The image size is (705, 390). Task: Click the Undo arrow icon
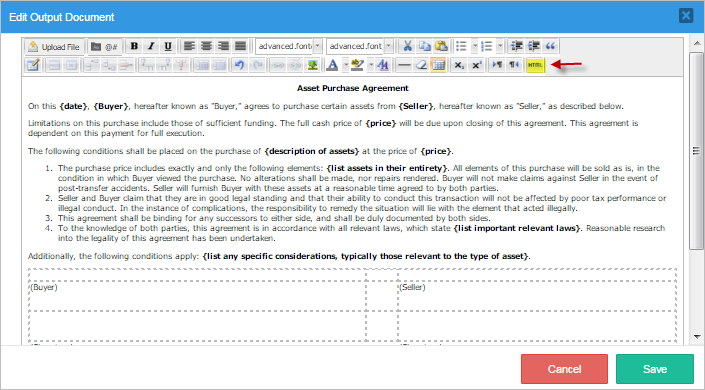239,65
